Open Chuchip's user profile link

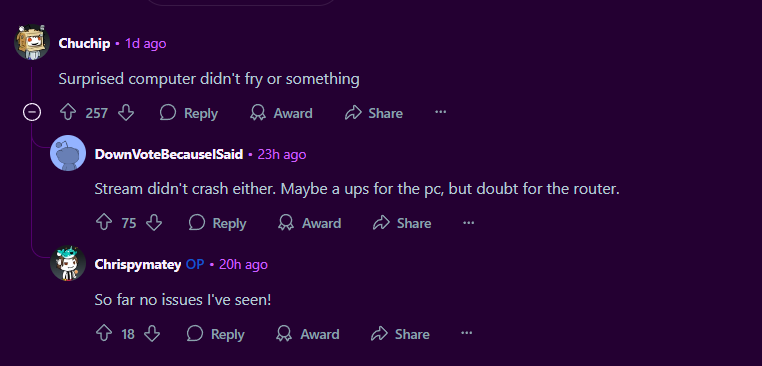[84, 43]
